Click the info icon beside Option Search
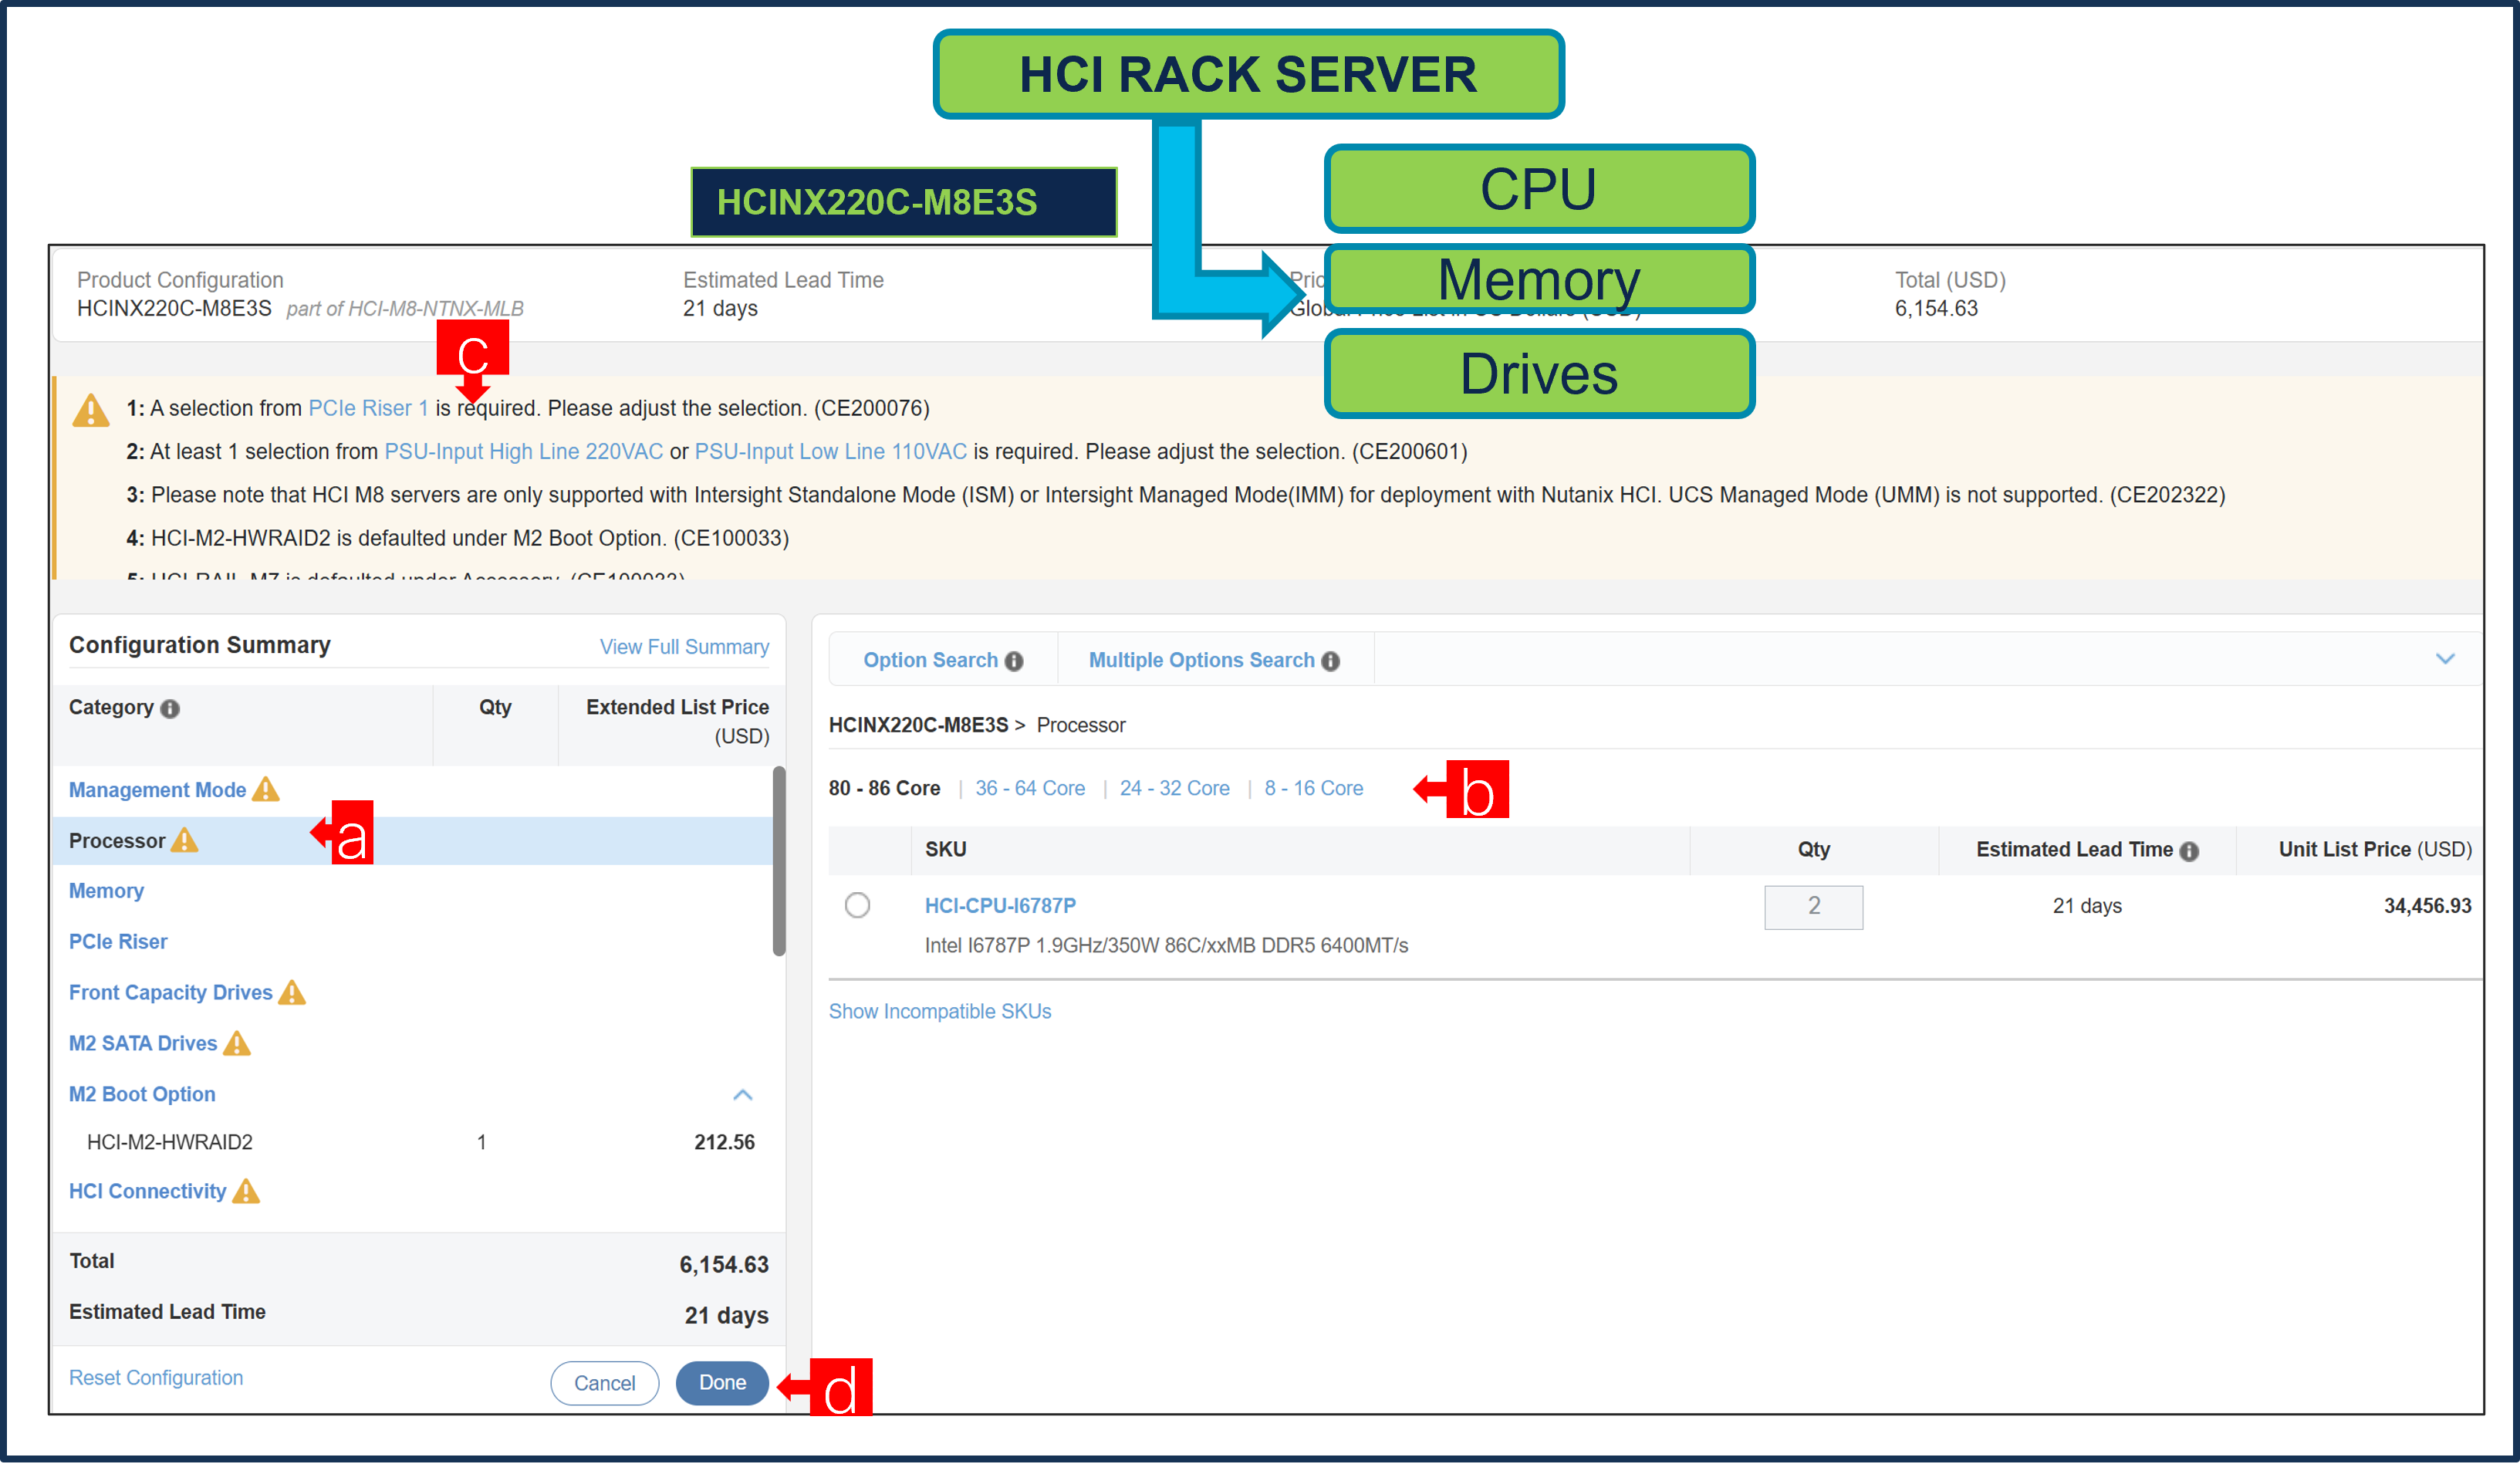Image resolution: width=2520 pixels, height=1464 pixels. coord(1014,660)
